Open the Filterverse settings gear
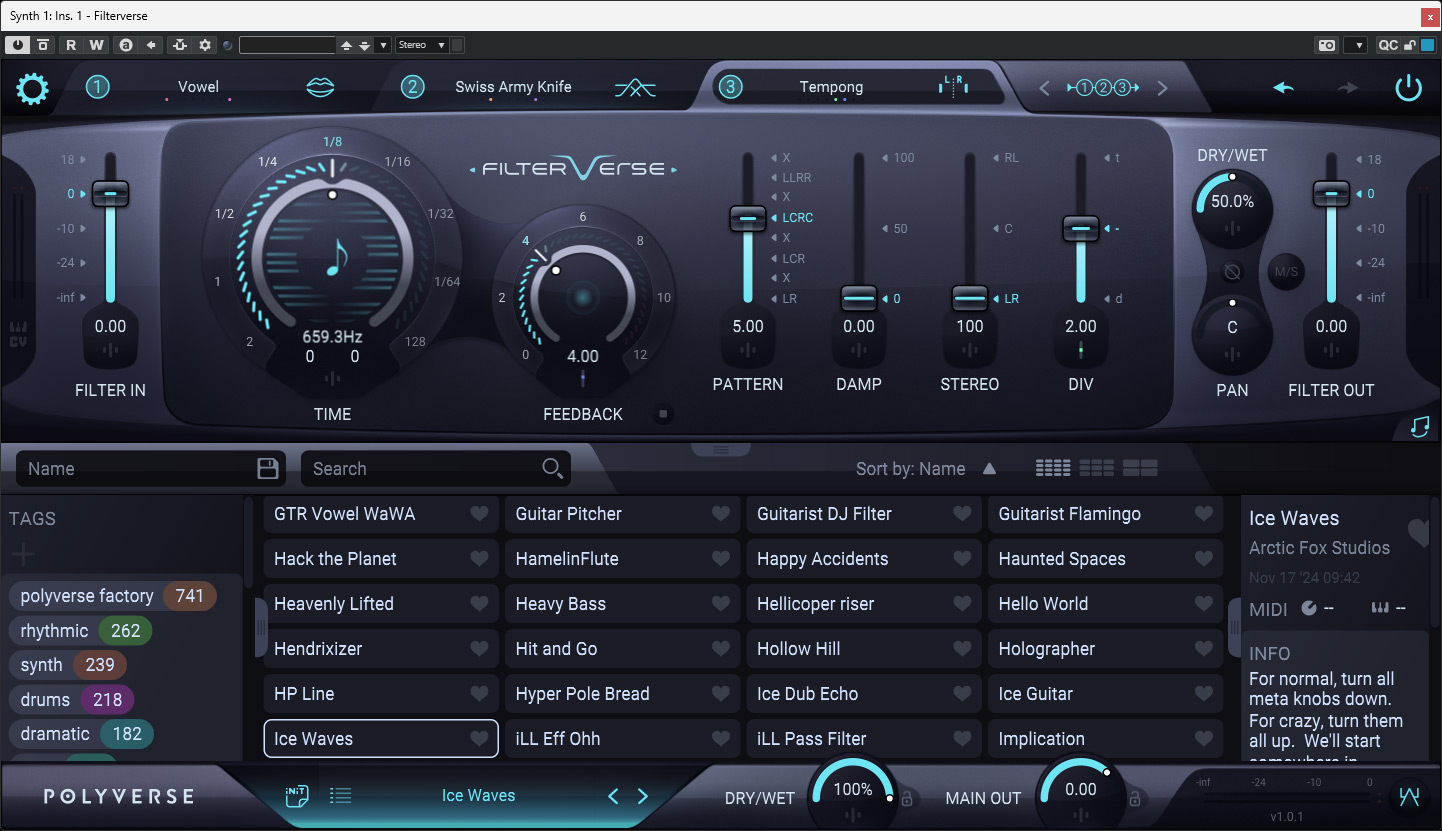 point(33,89)
